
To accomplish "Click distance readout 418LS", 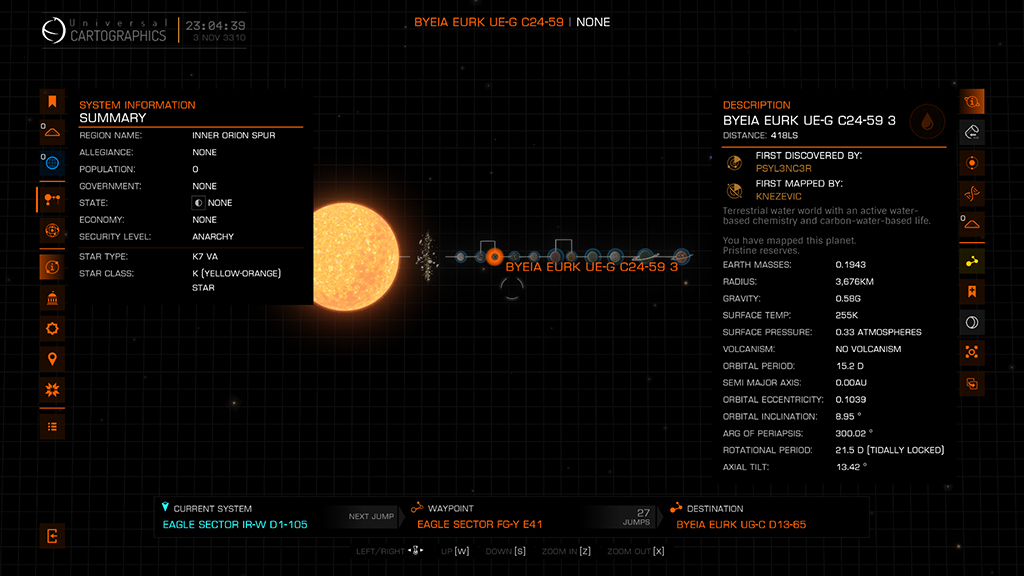I will 784,135.
